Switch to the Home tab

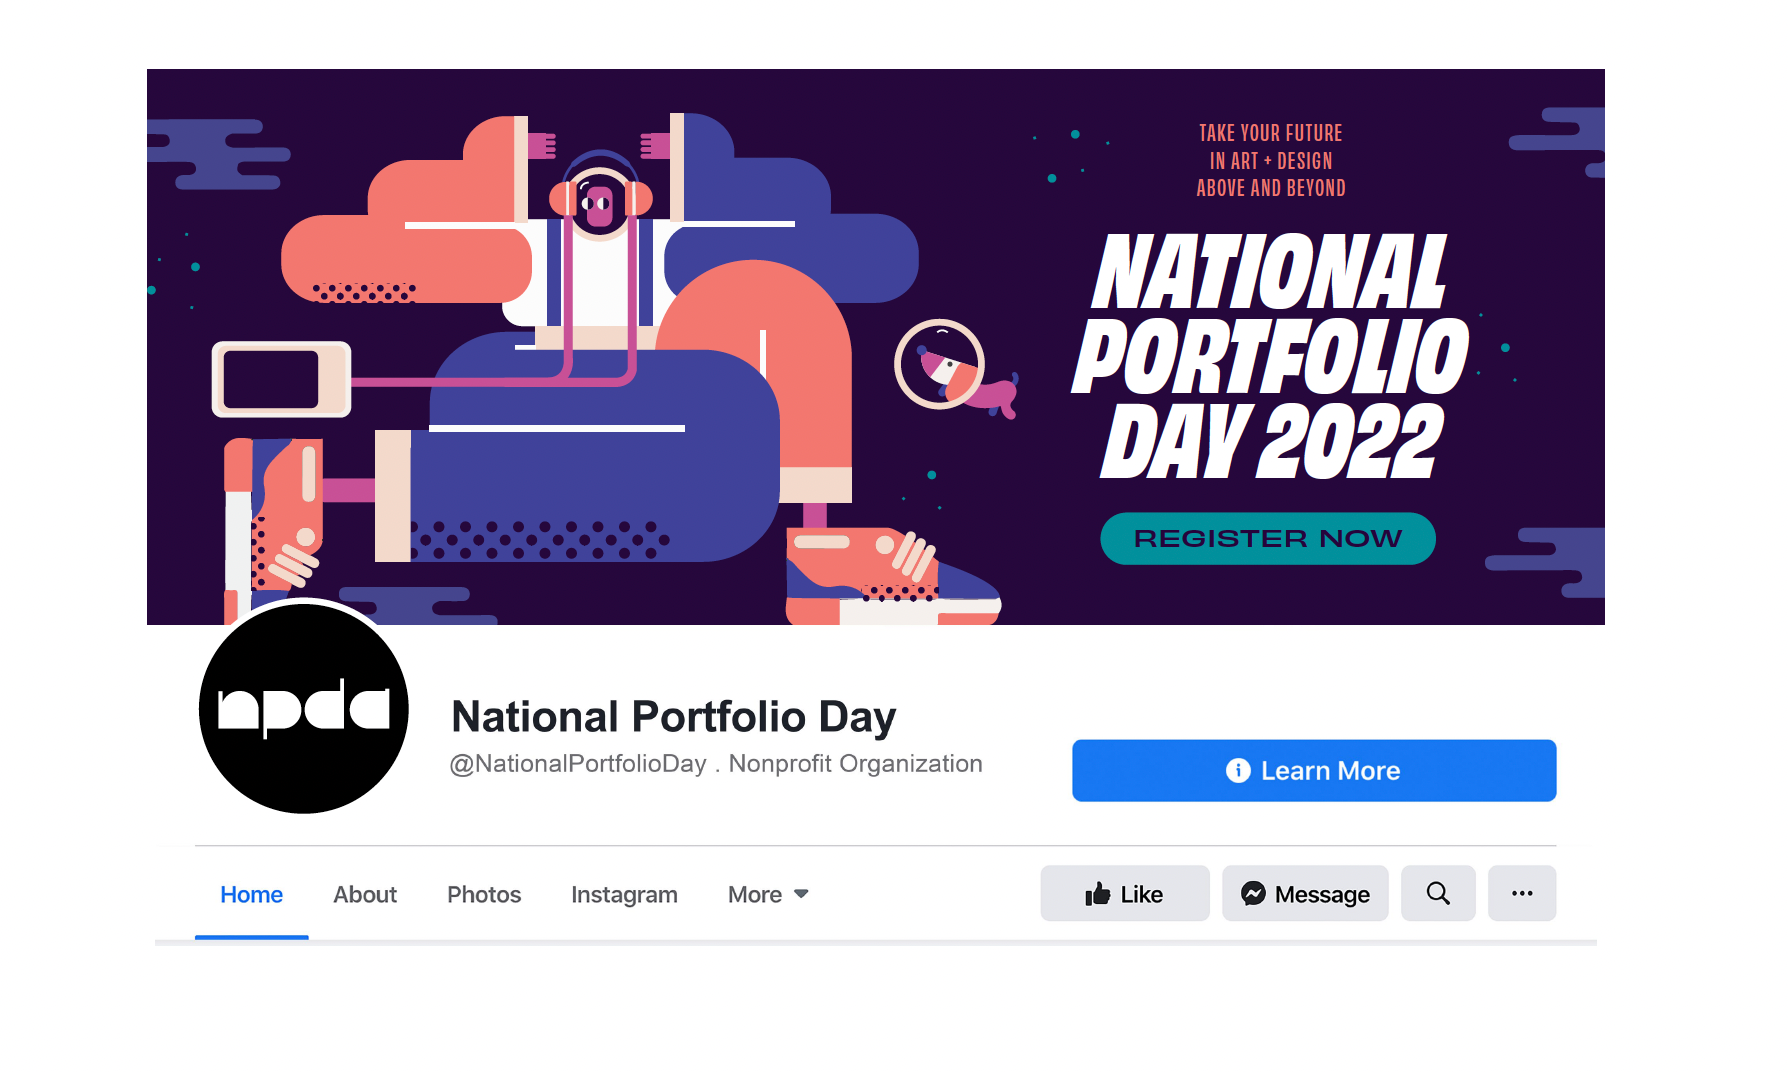click(251, 895)
